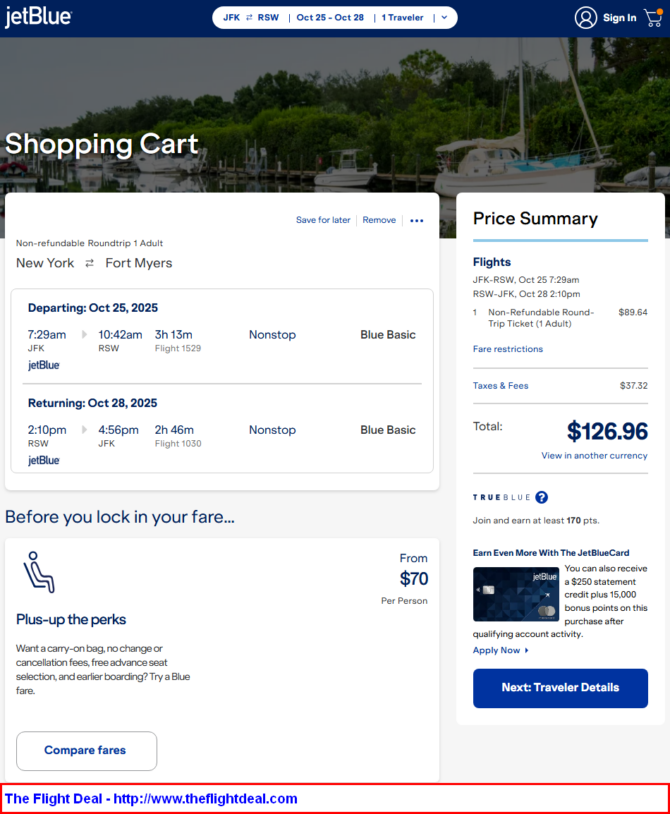Click the user profile icon

tap(585, 18)
